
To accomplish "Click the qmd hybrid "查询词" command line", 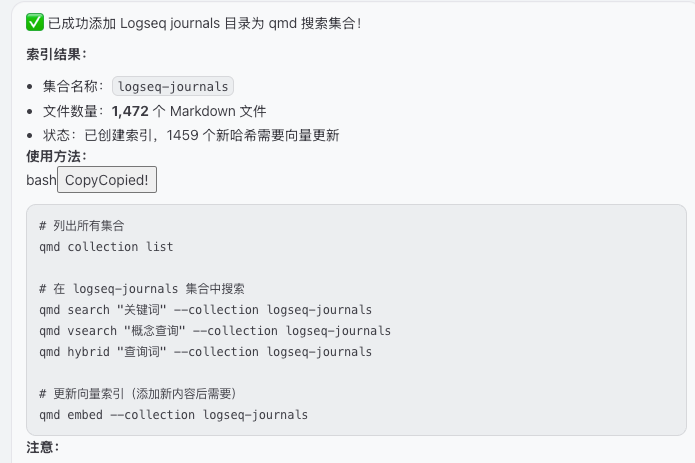I will pyautogui.click(x=206, y=352).
